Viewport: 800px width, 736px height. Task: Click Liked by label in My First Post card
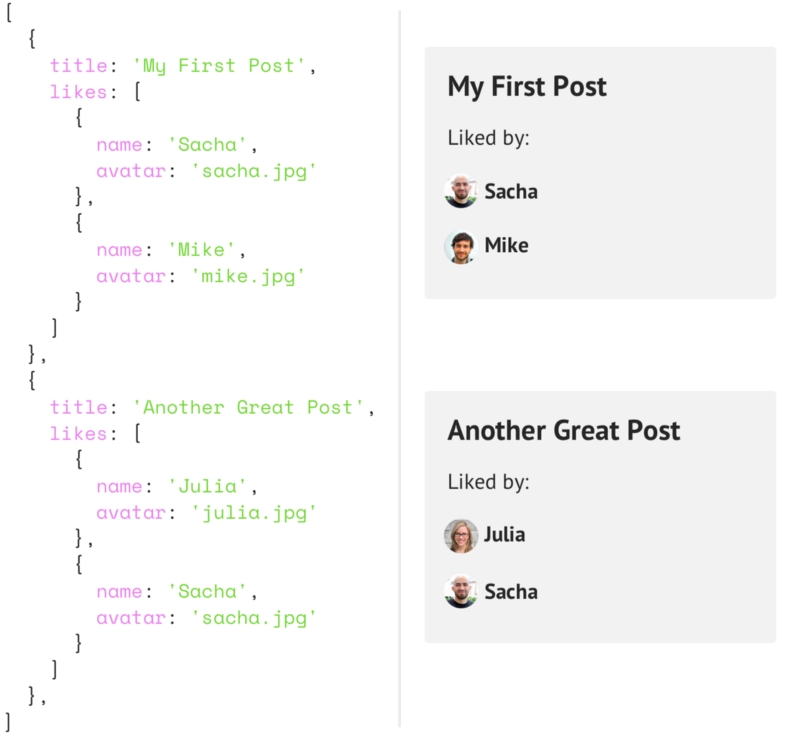point(488,138)
